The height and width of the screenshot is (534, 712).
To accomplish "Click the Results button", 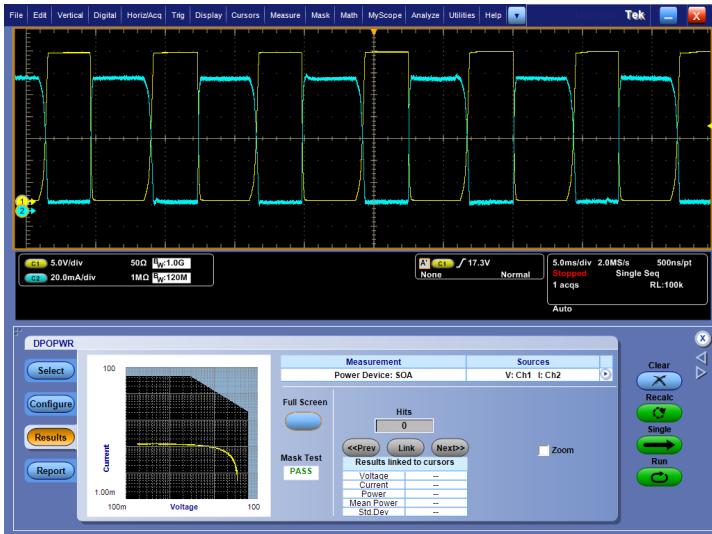I will point(50,437).
